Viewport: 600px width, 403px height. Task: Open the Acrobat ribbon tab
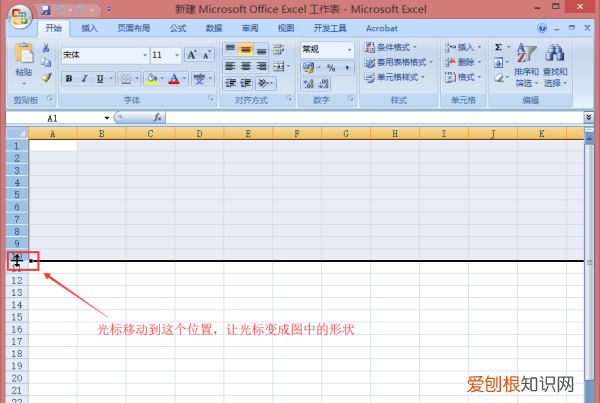382,28
